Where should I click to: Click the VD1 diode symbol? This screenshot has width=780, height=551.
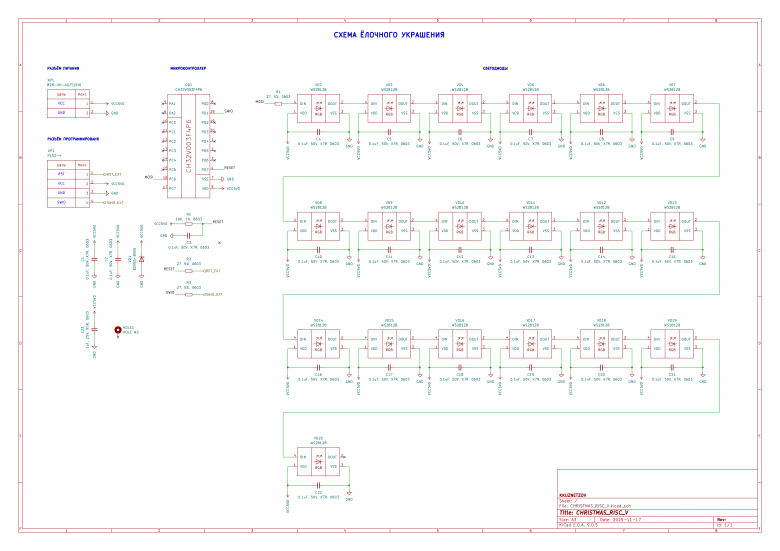140,258
